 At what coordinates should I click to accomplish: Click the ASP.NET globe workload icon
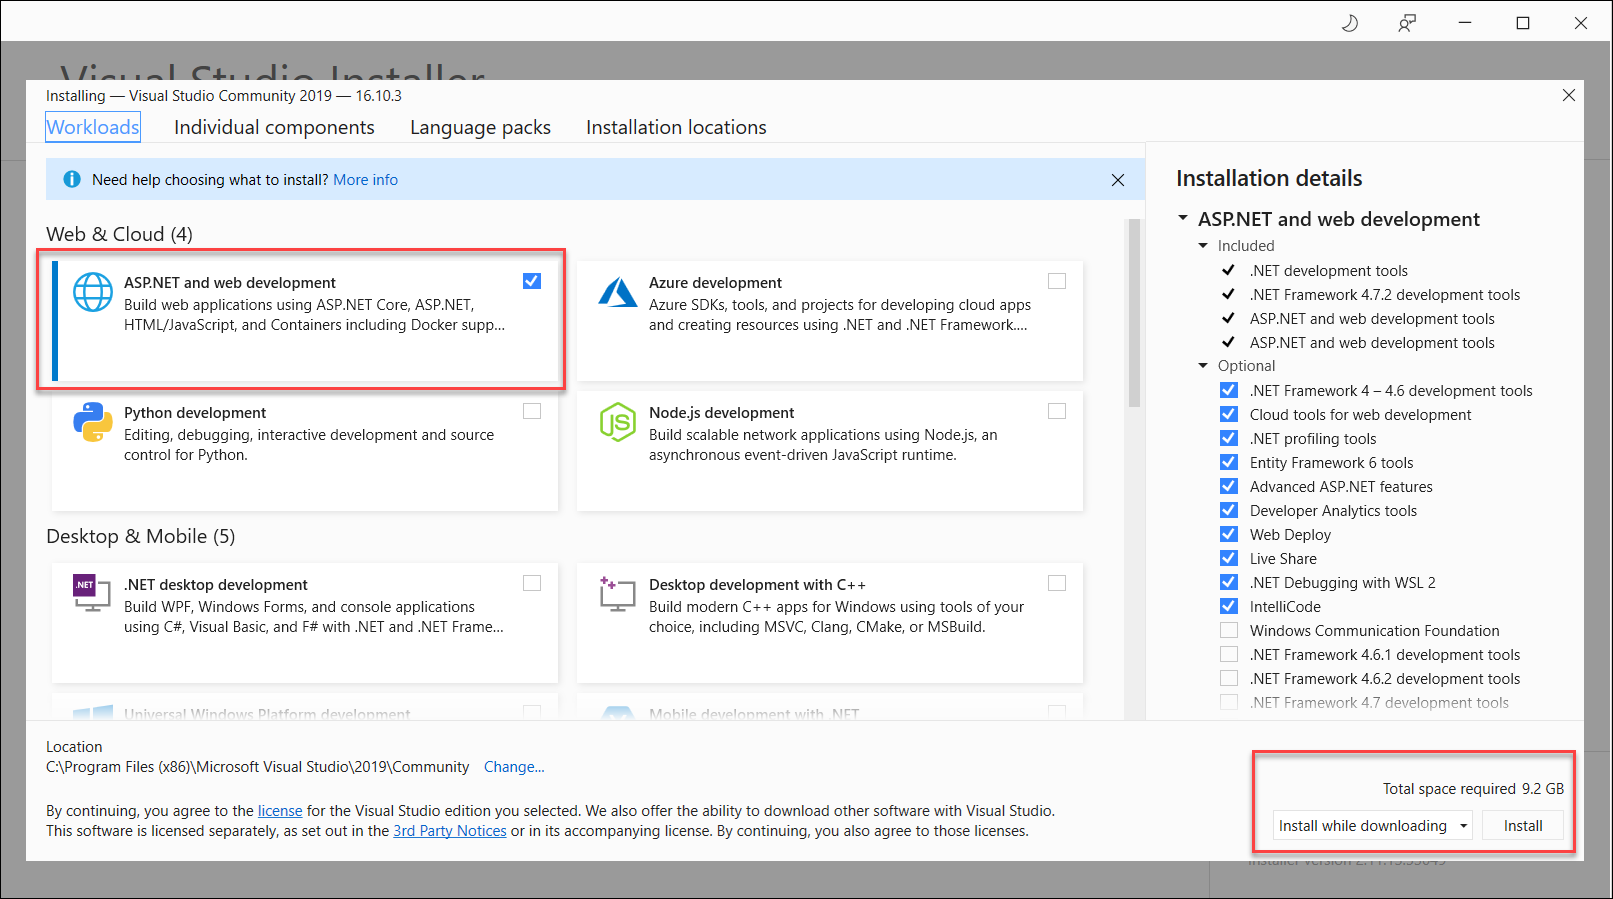click(x=92, y=292)
